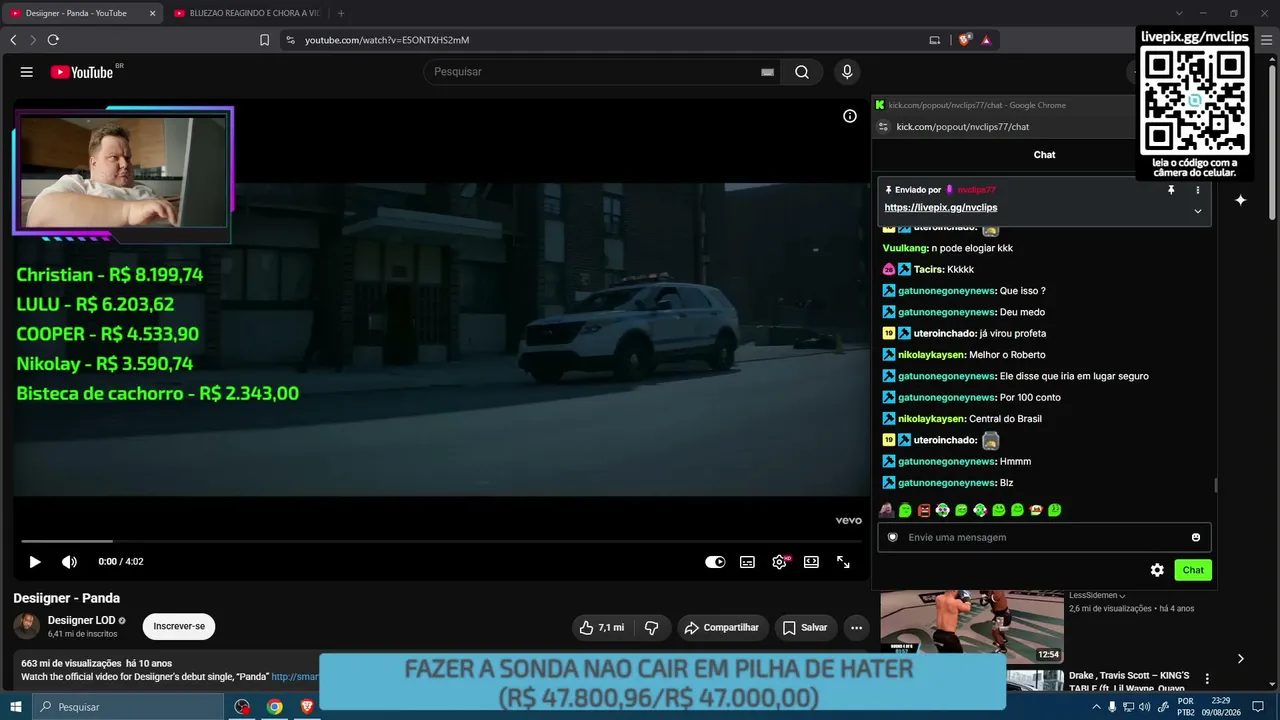Open the 12:54 recommended video thumbnail
This screenshot has height=720, width=1280.
pos(972,627)
